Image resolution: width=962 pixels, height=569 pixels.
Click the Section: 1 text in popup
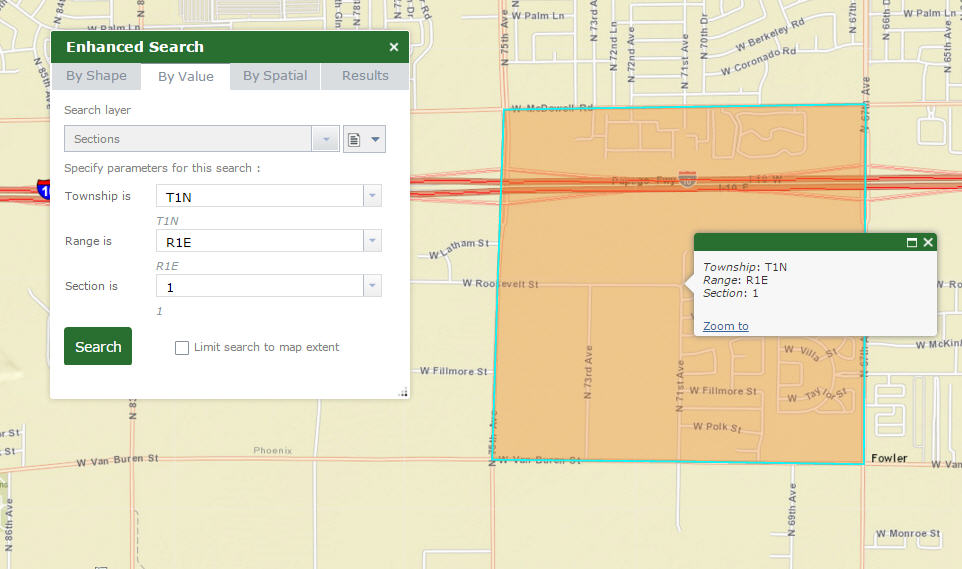[731, 293]
